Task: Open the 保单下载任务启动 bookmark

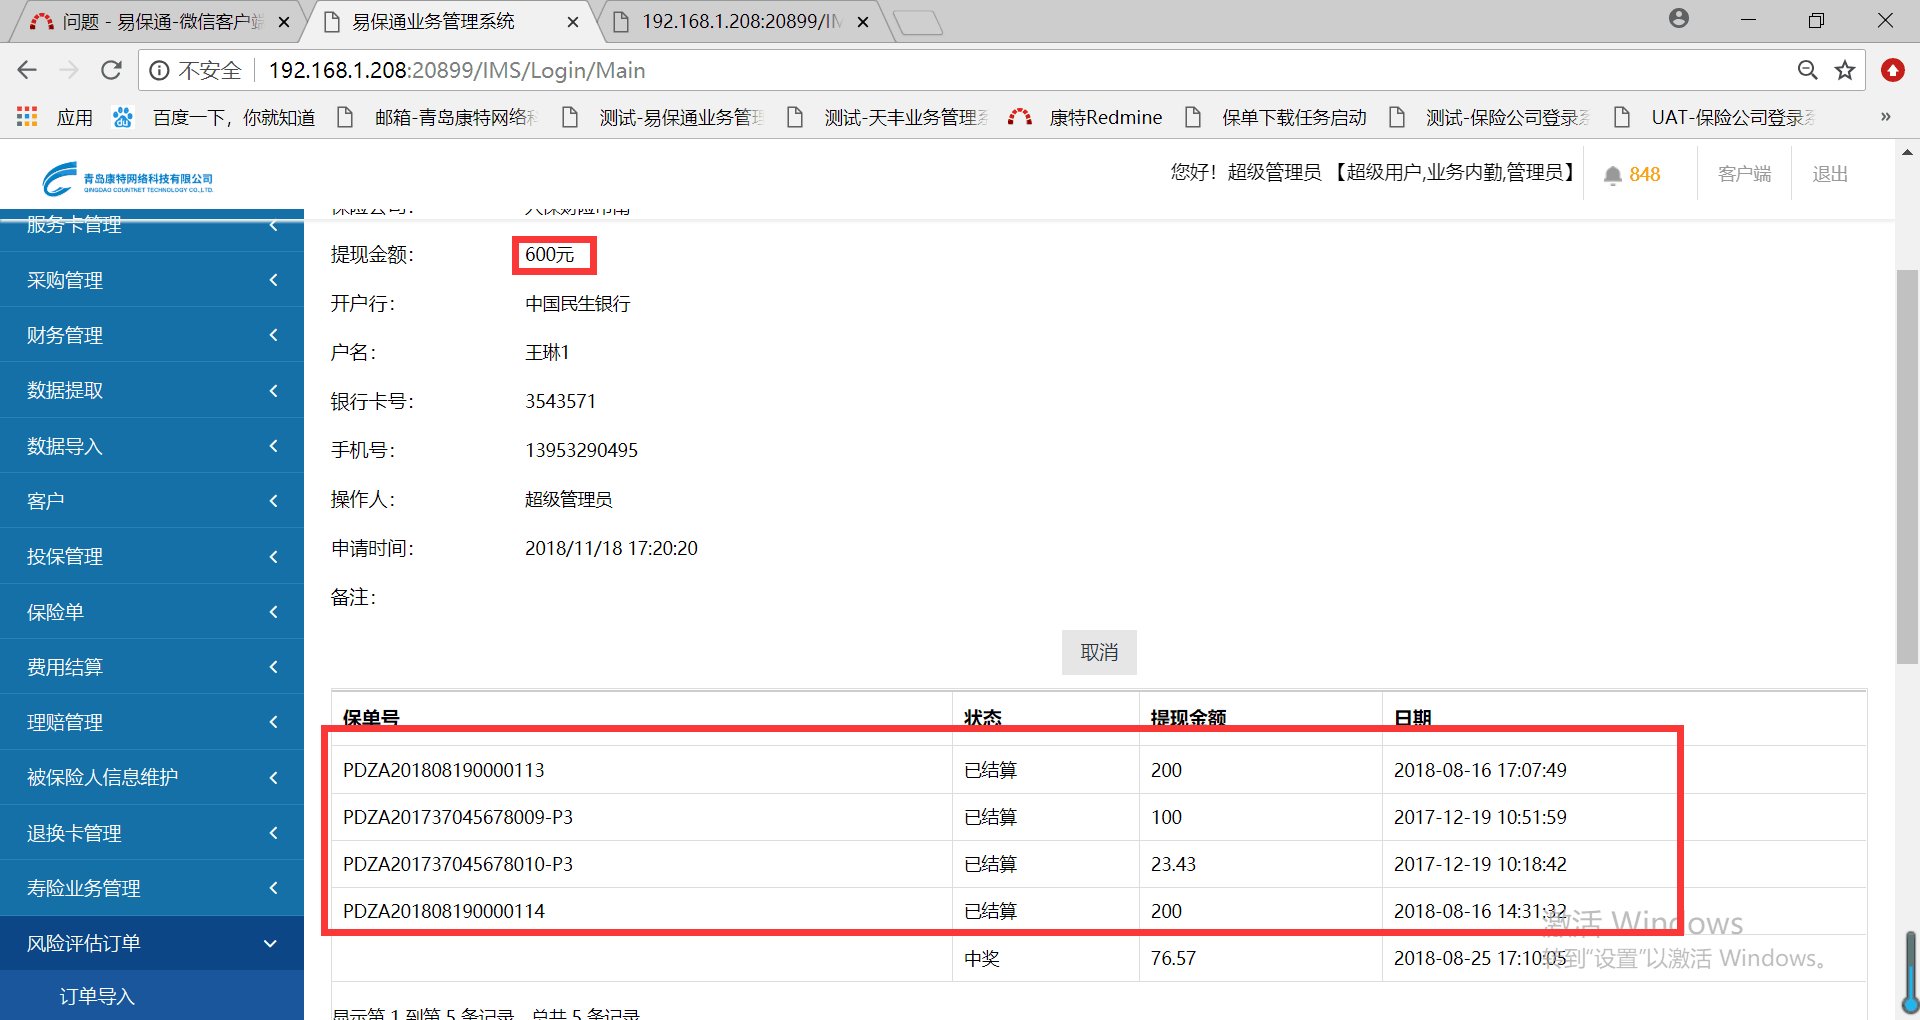Action: coord(1276,117)
